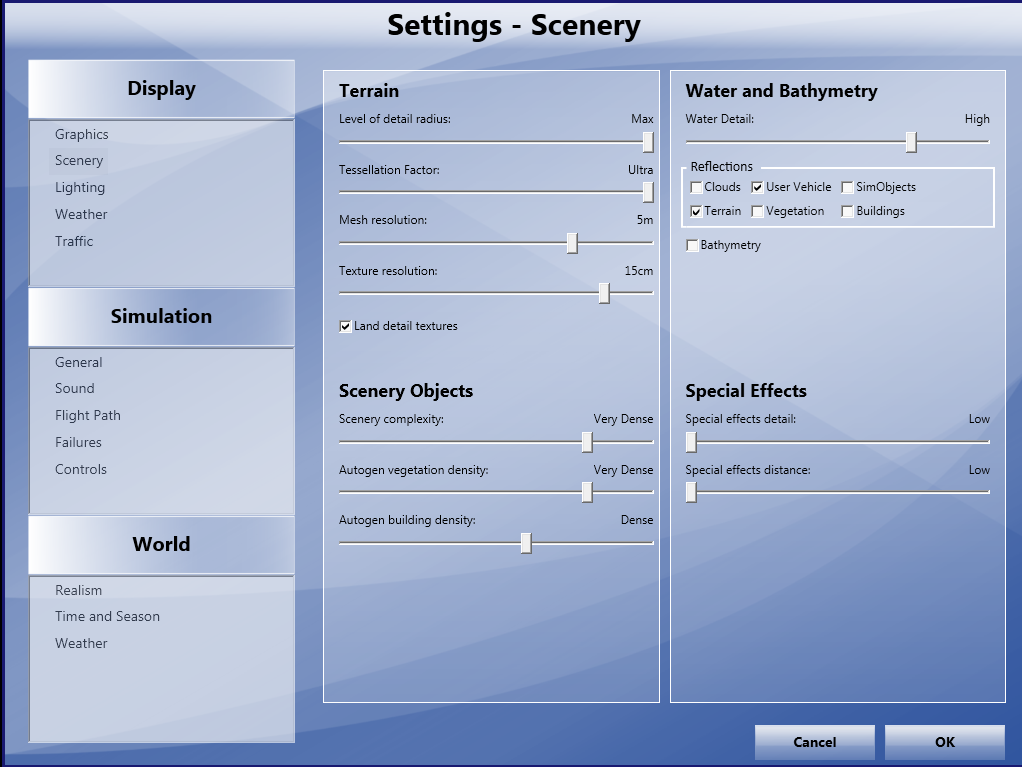Click the '15cm' texture resolution value
The image size is (1022, 767).
639,271
